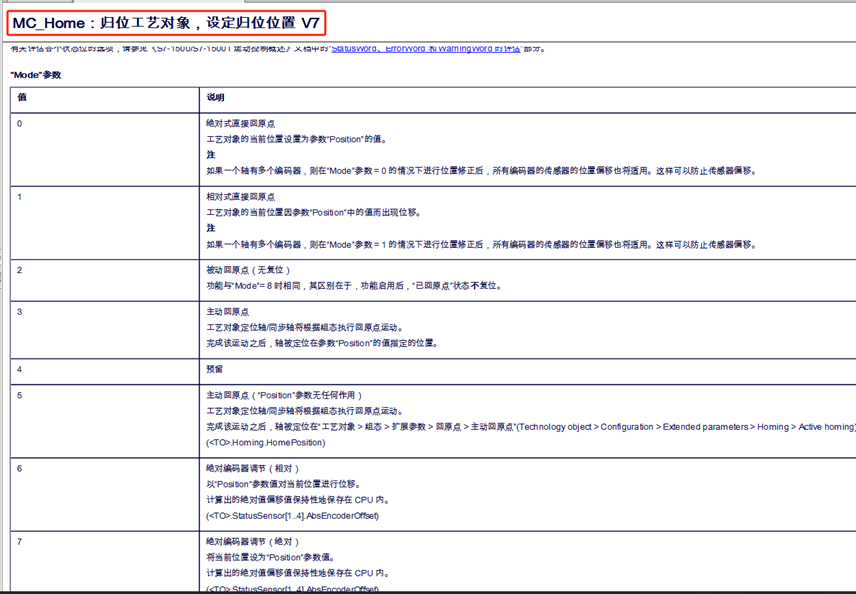Click the Mode value 7 cell

coord(20,541)
